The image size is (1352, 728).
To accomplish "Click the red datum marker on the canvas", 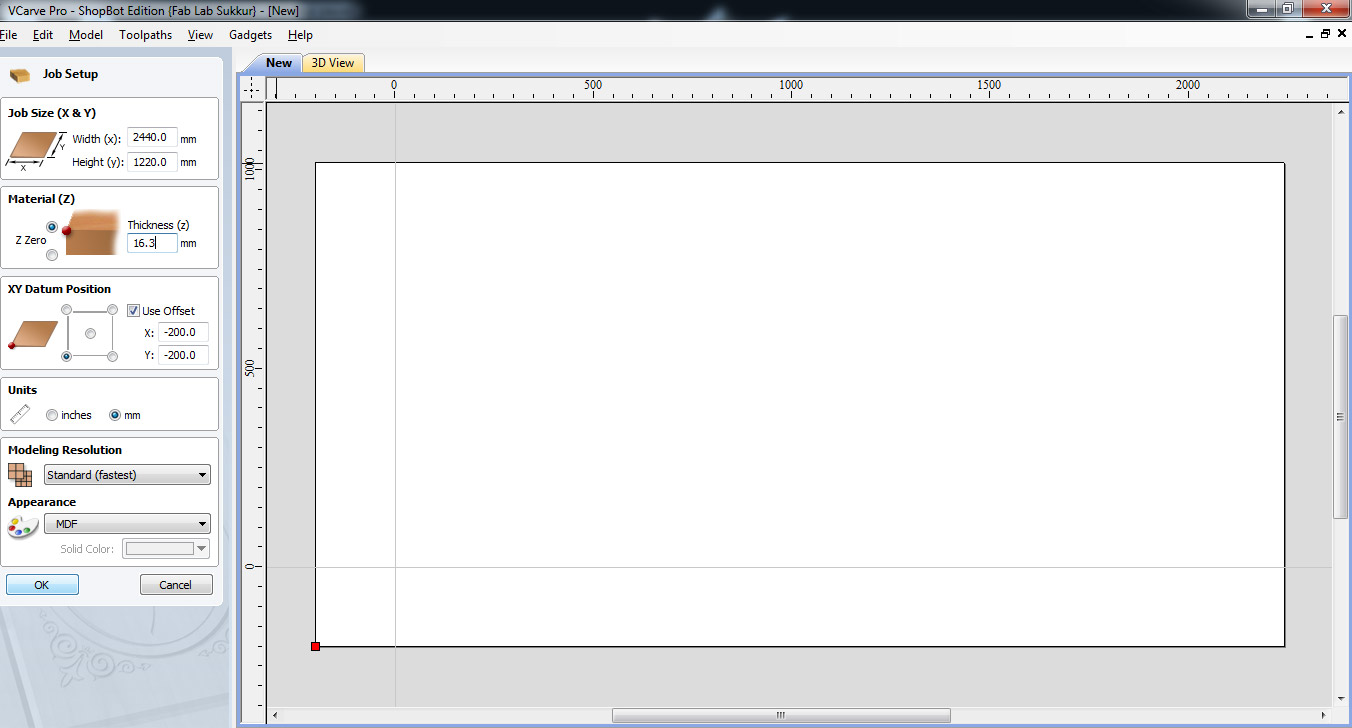I will pyautogui.click(x=315, y=647).
